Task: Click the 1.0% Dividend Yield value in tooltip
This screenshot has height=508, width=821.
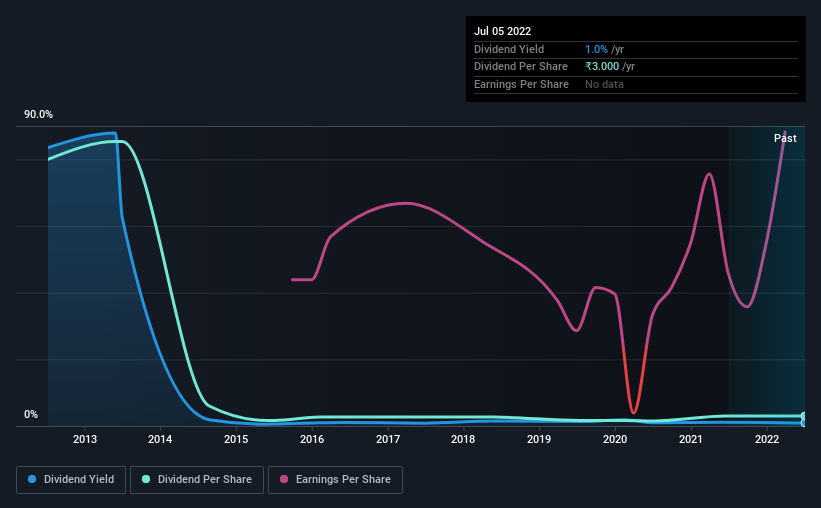Action: 596,49
